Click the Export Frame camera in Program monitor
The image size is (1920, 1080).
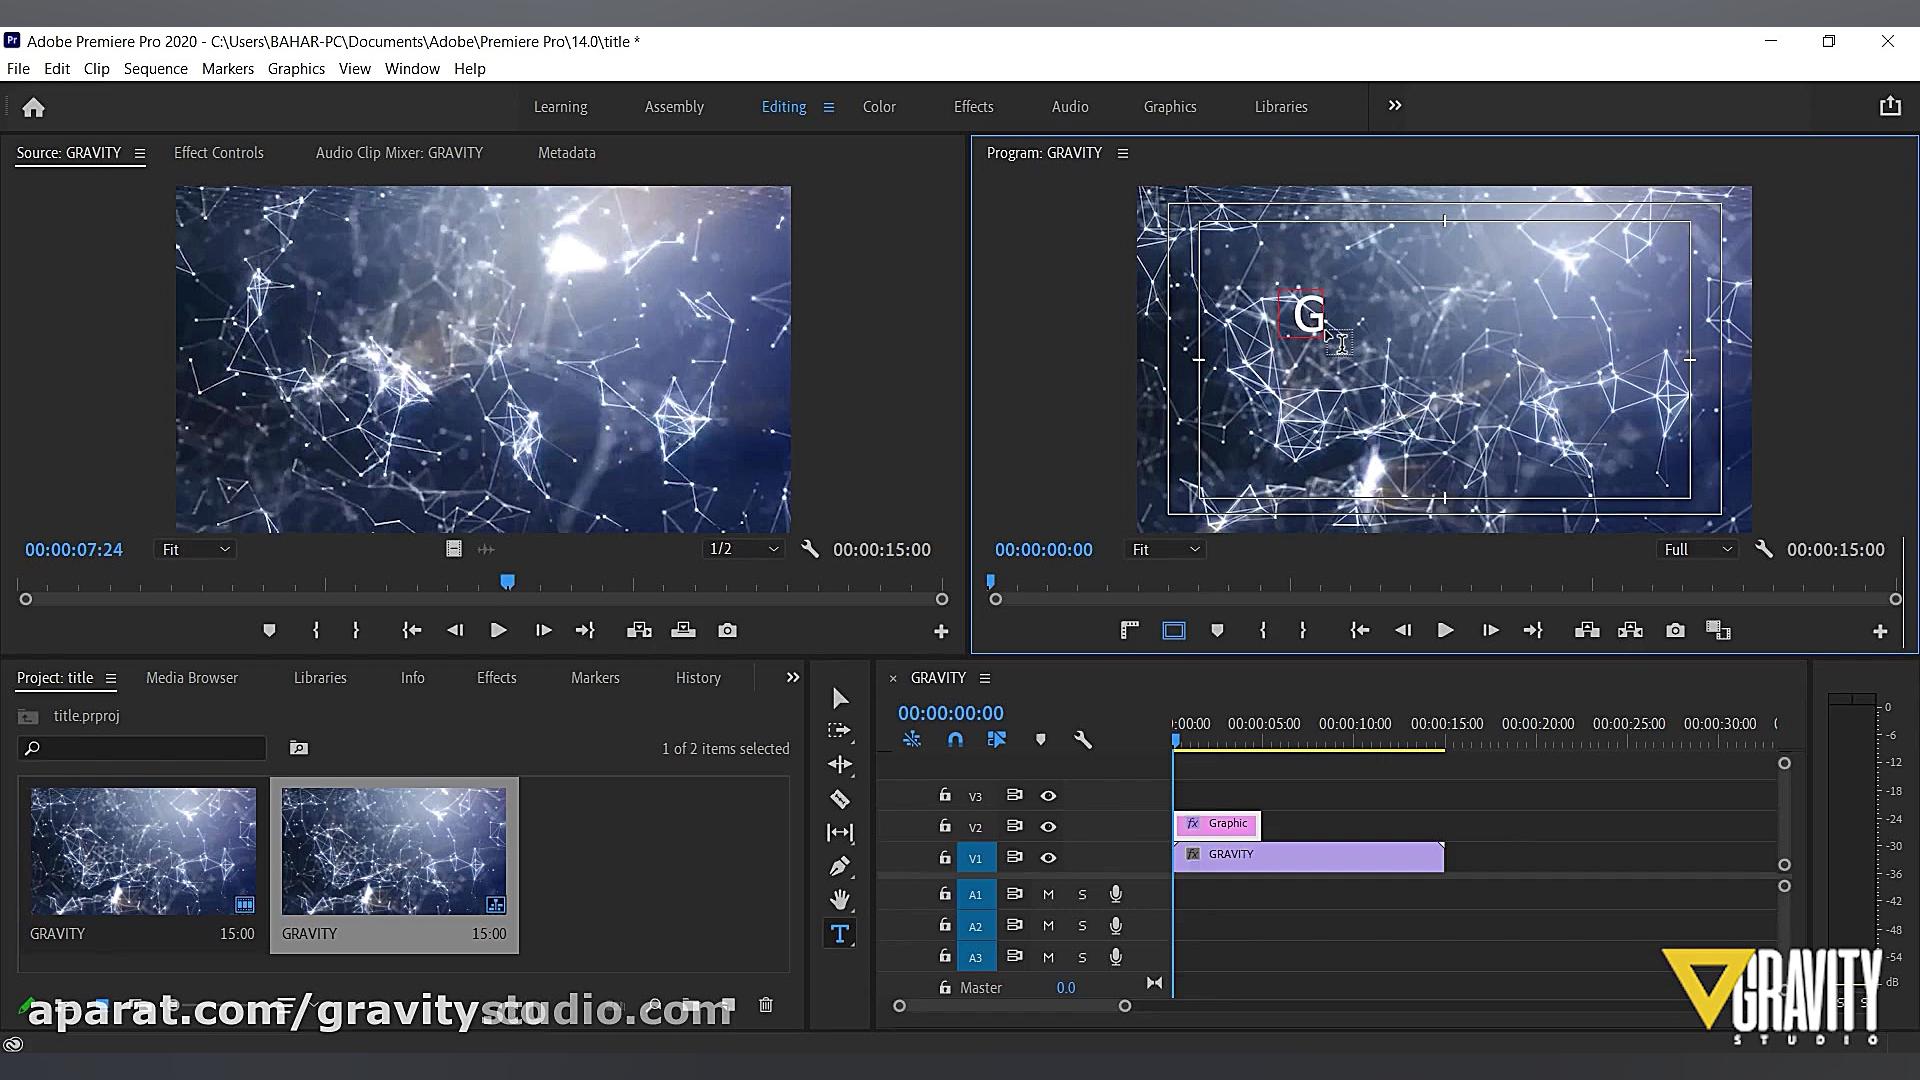tap(1675, 631)
